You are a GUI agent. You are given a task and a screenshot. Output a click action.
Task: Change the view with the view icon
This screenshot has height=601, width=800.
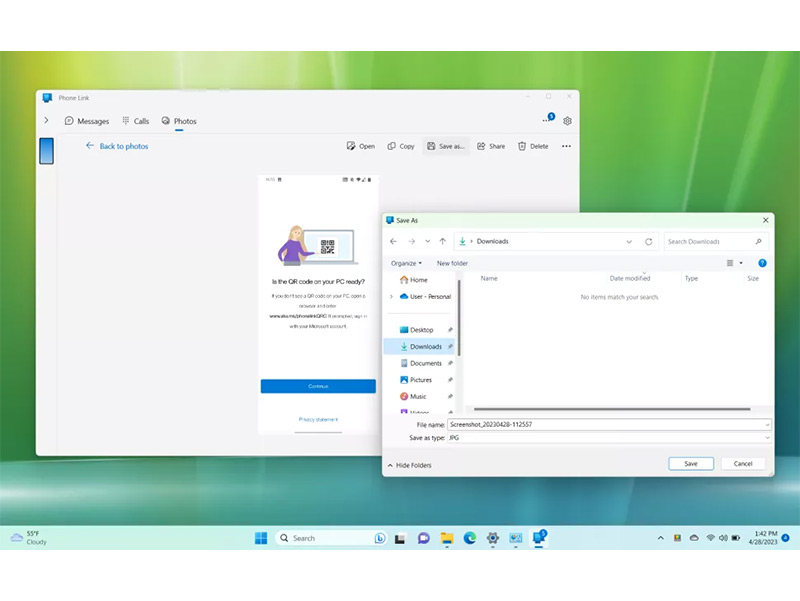730,263
